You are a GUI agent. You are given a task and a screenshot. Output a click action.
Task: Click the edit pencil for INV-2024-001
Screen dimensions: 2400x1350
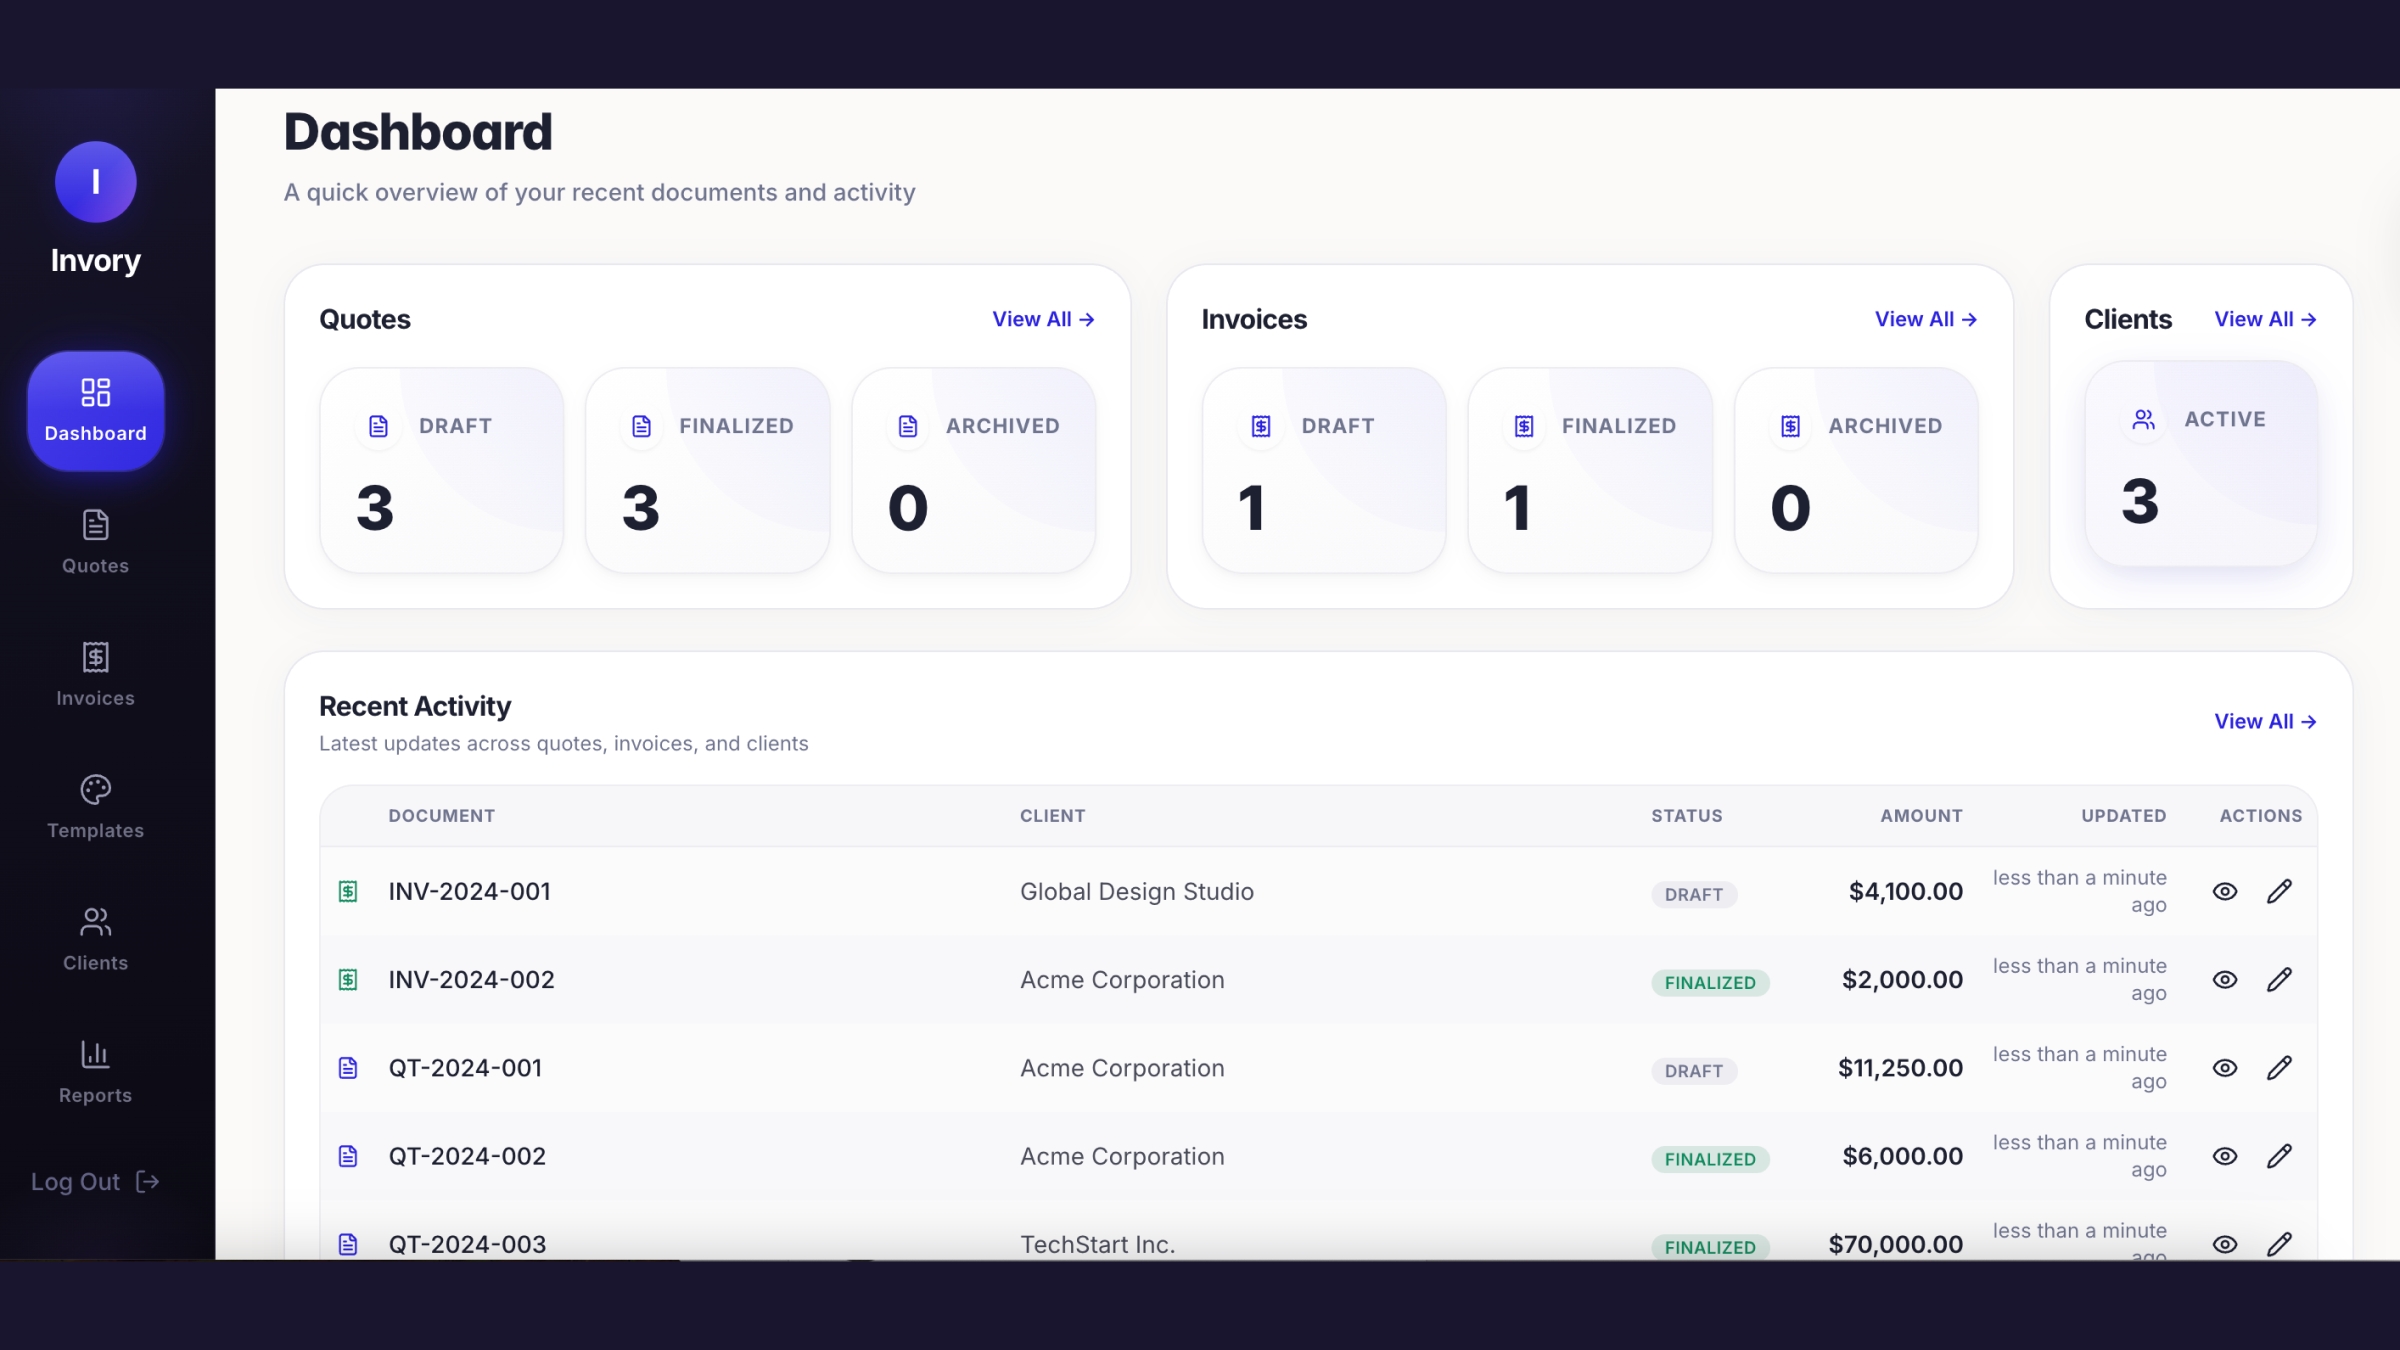[x=2279, y=891]
